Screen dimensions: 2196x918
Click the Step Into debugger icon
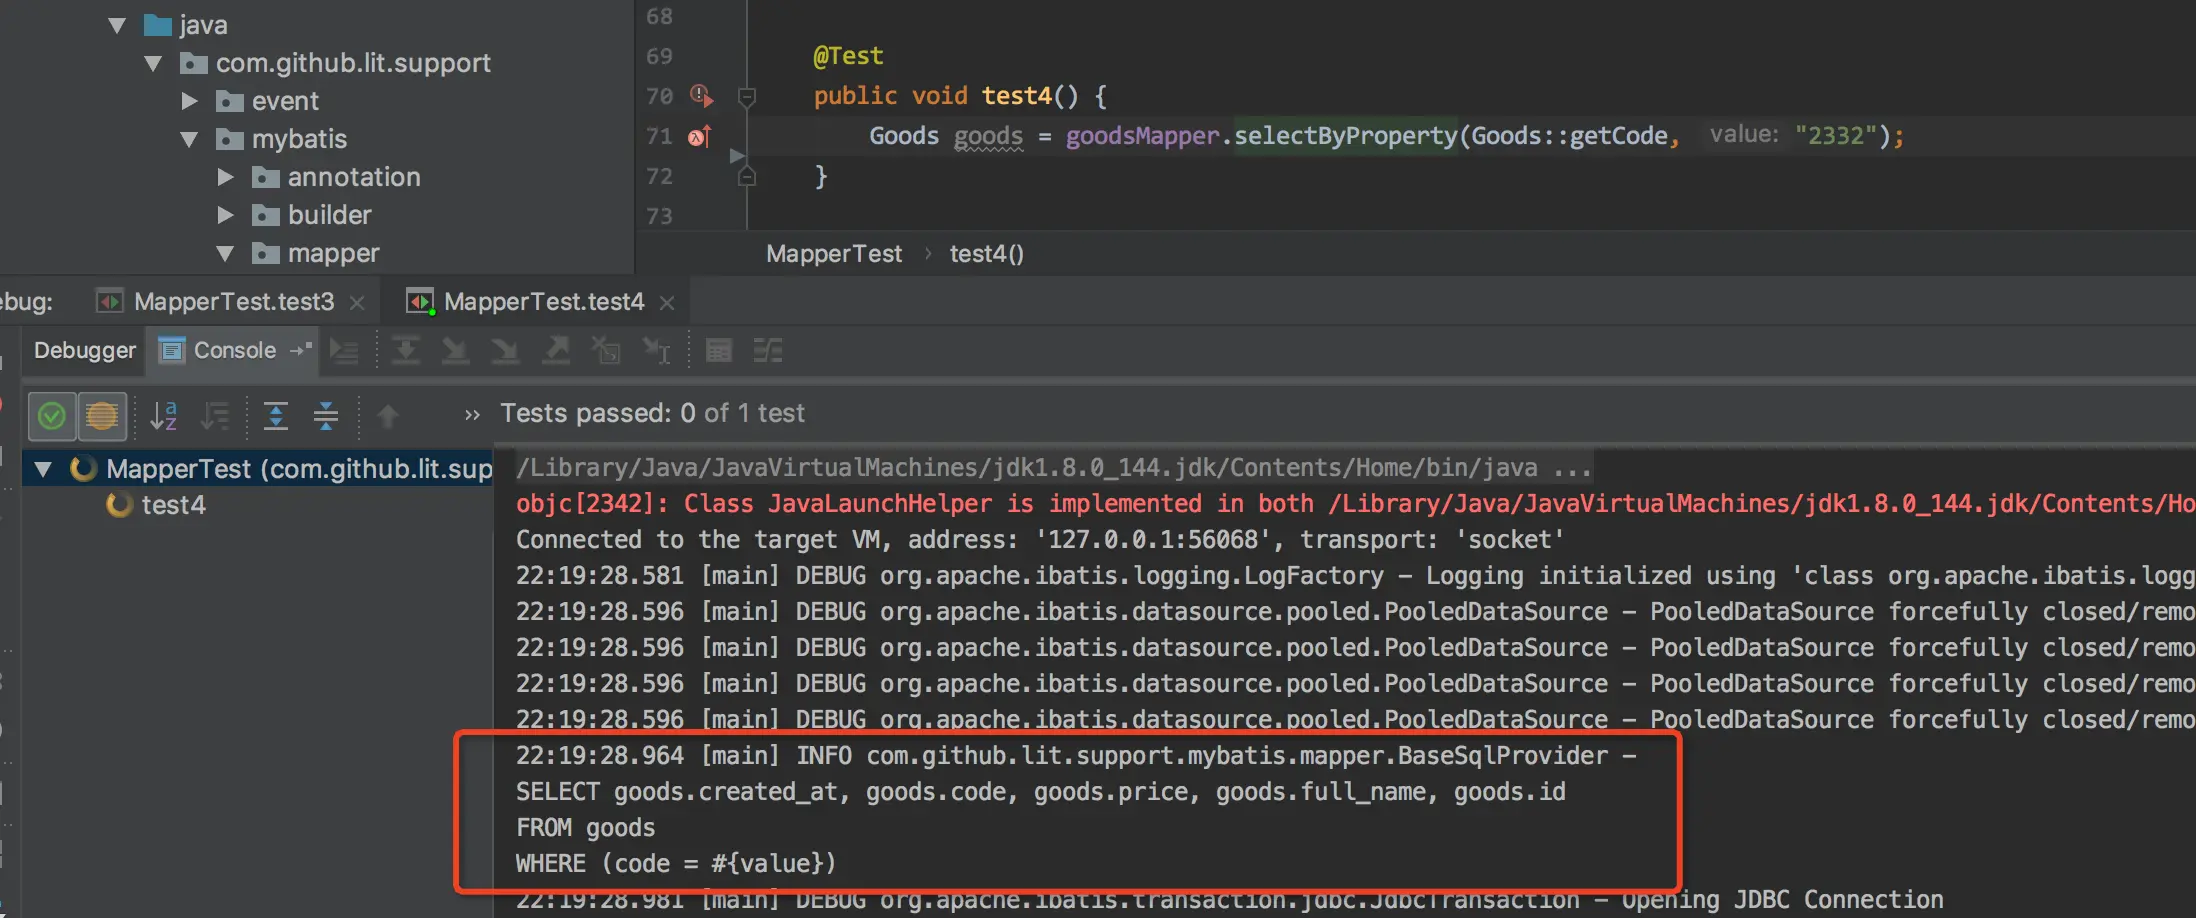456,351
